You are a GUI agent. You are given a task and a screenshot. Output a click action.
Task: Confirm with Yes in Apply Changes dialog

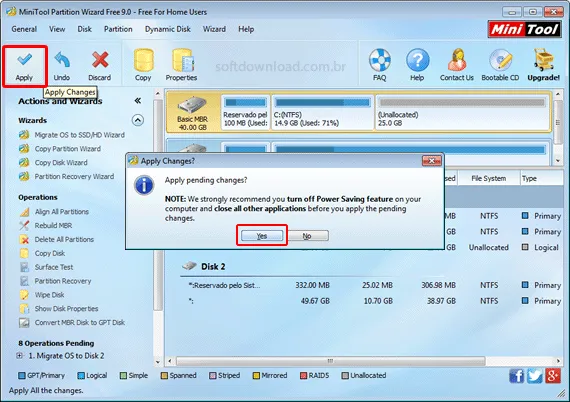[x=262, y=236]
